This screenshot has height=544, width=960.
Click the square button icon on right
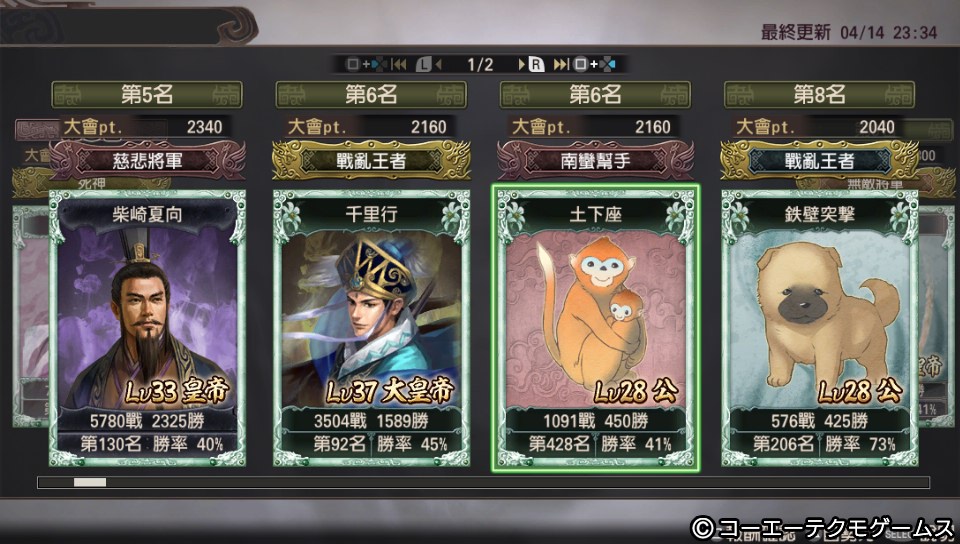580,64
